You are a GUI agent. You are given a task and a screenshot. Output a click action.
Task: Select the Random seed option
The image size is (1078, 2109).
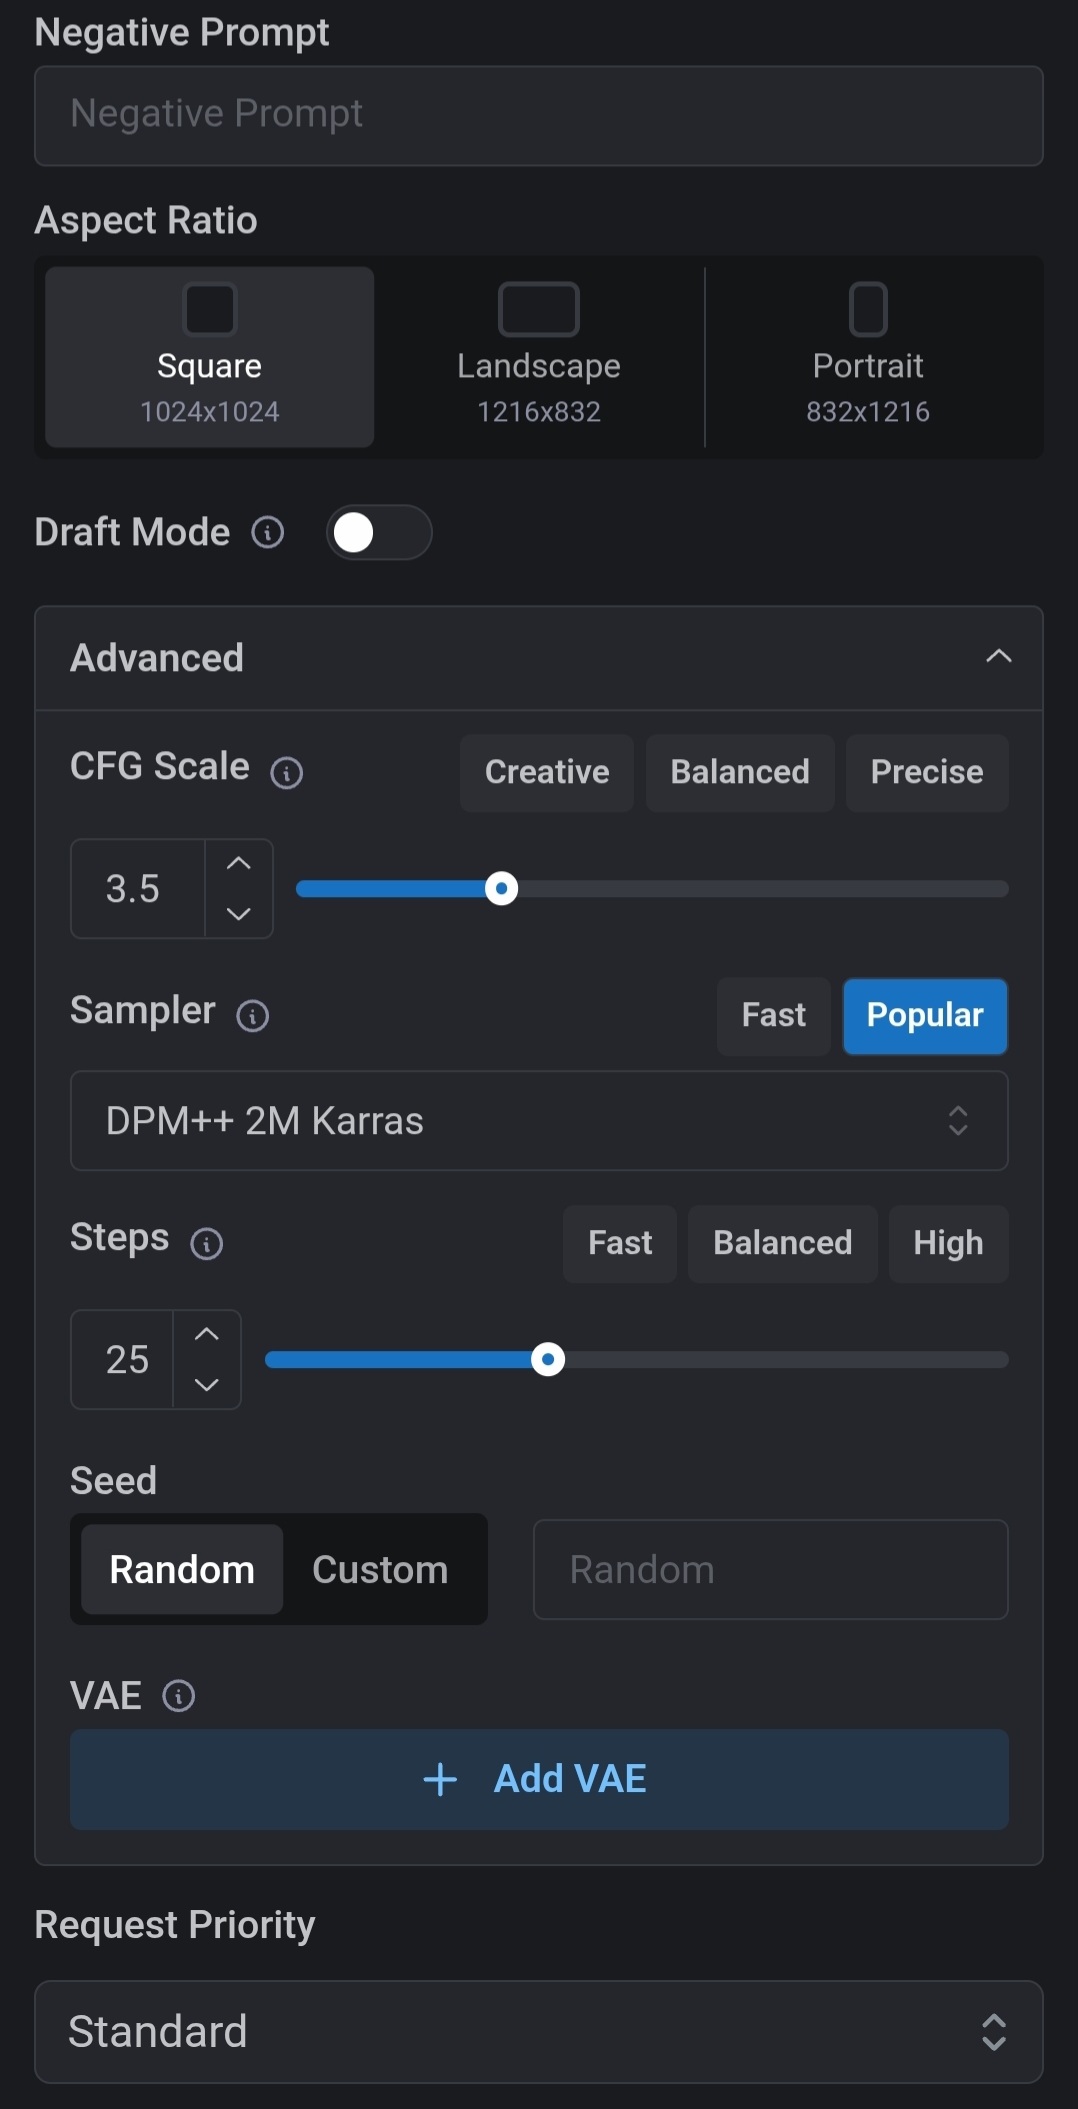click(182, 1569)
